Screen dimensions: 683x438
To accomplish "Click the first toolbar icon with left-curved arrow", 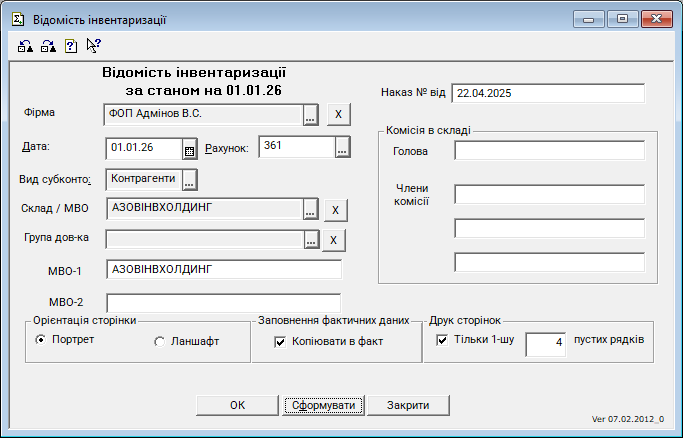I will pos(26,45).
